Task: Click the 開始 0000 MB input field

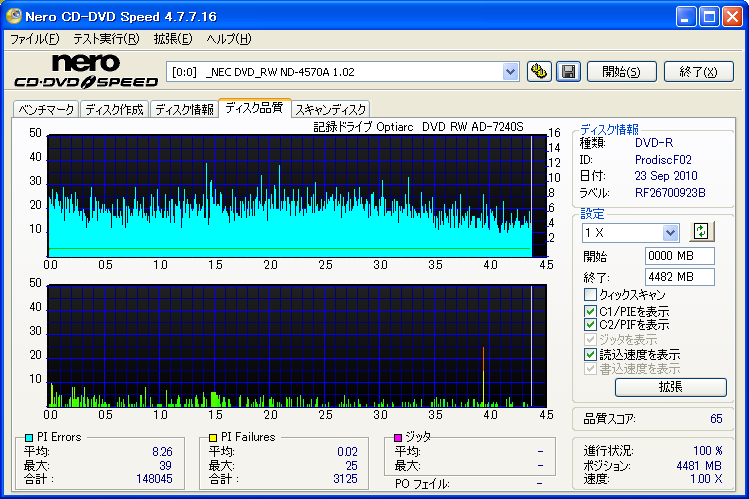Action: click(679, 255)
